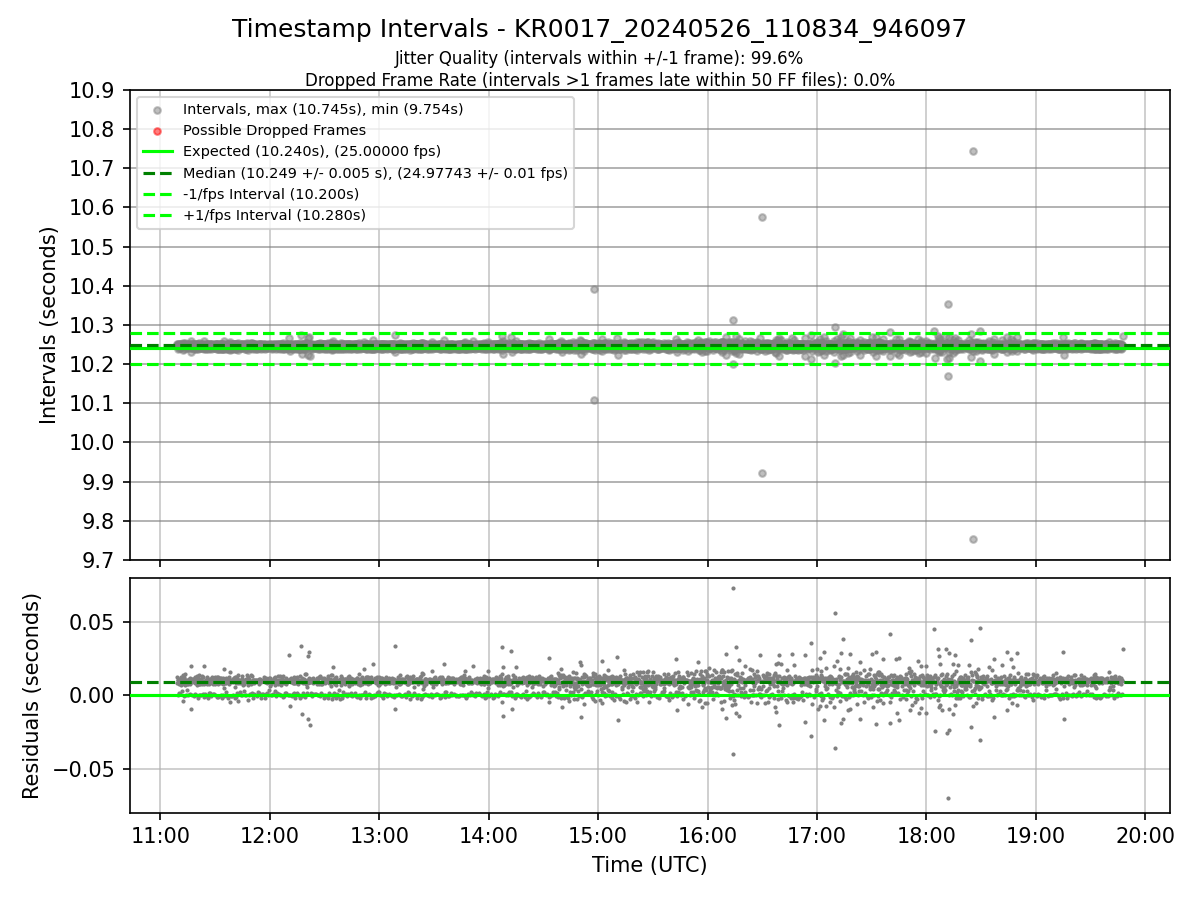The width and height of the screenshot is (1200, 900).
Task: Click the minimum outlier point near 9.754s
Action: [x=973, y=539]
